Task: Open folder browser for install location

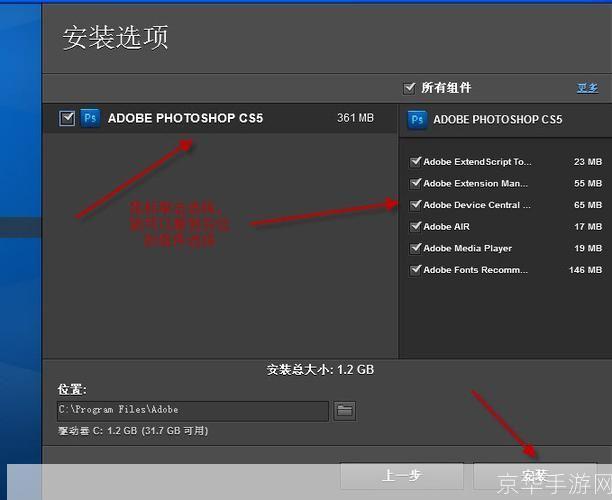Action: [x=345, y=411]
